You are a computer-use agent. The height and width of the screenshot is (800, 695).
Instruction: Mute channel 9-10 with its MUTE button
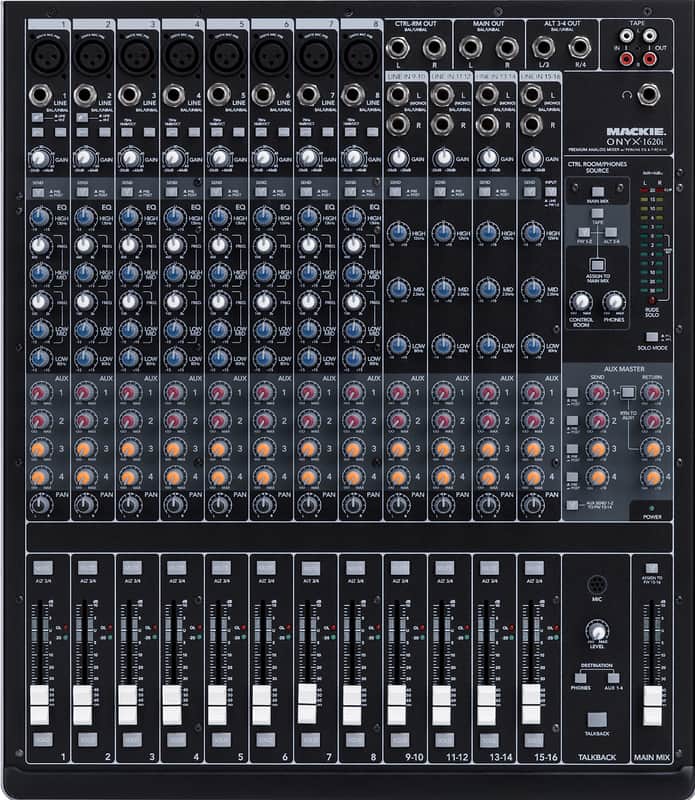point(400,567)
